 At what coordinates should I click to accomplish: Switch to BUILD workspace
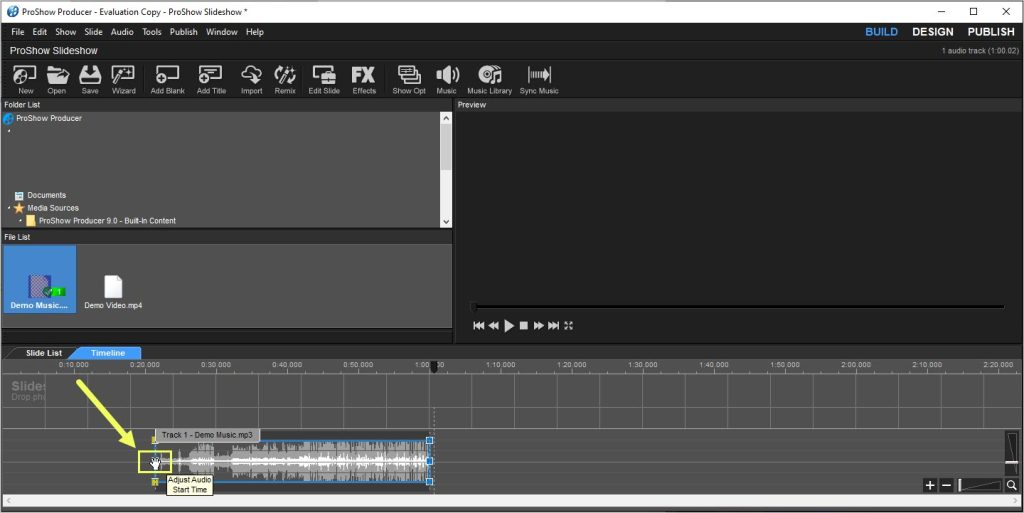tap(882, 32)
